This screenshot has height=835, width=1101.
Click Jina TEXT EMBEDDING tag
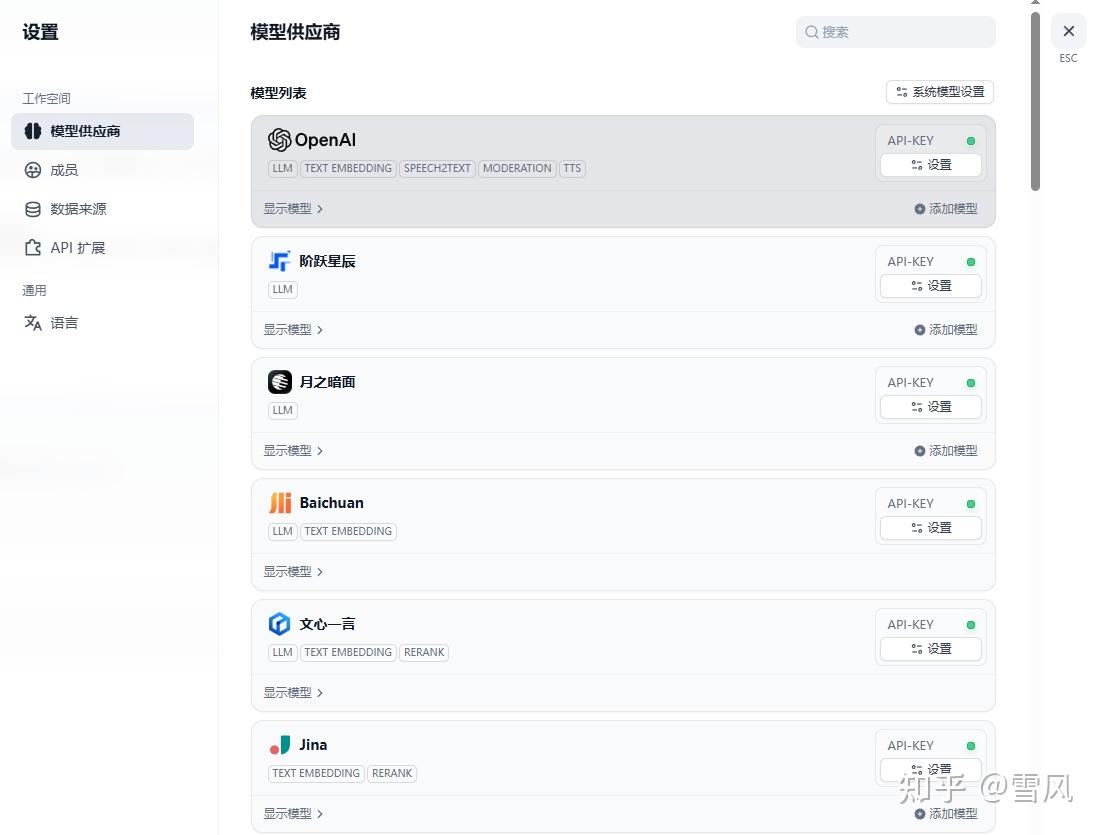tap(316, 773)
